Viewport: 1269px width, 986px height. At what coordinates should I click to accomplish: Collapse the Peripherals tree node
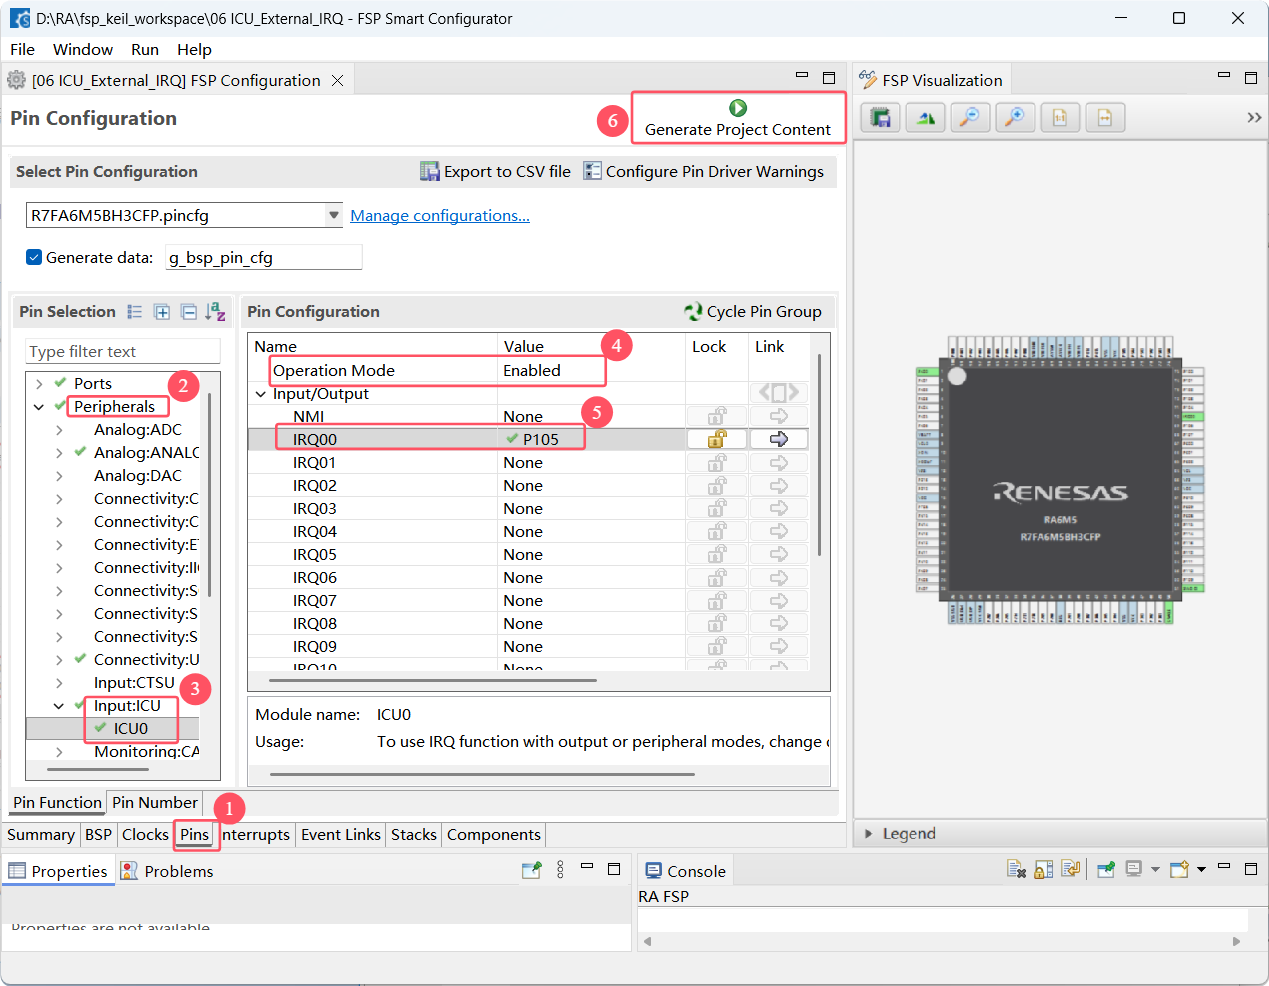[39, 407]
